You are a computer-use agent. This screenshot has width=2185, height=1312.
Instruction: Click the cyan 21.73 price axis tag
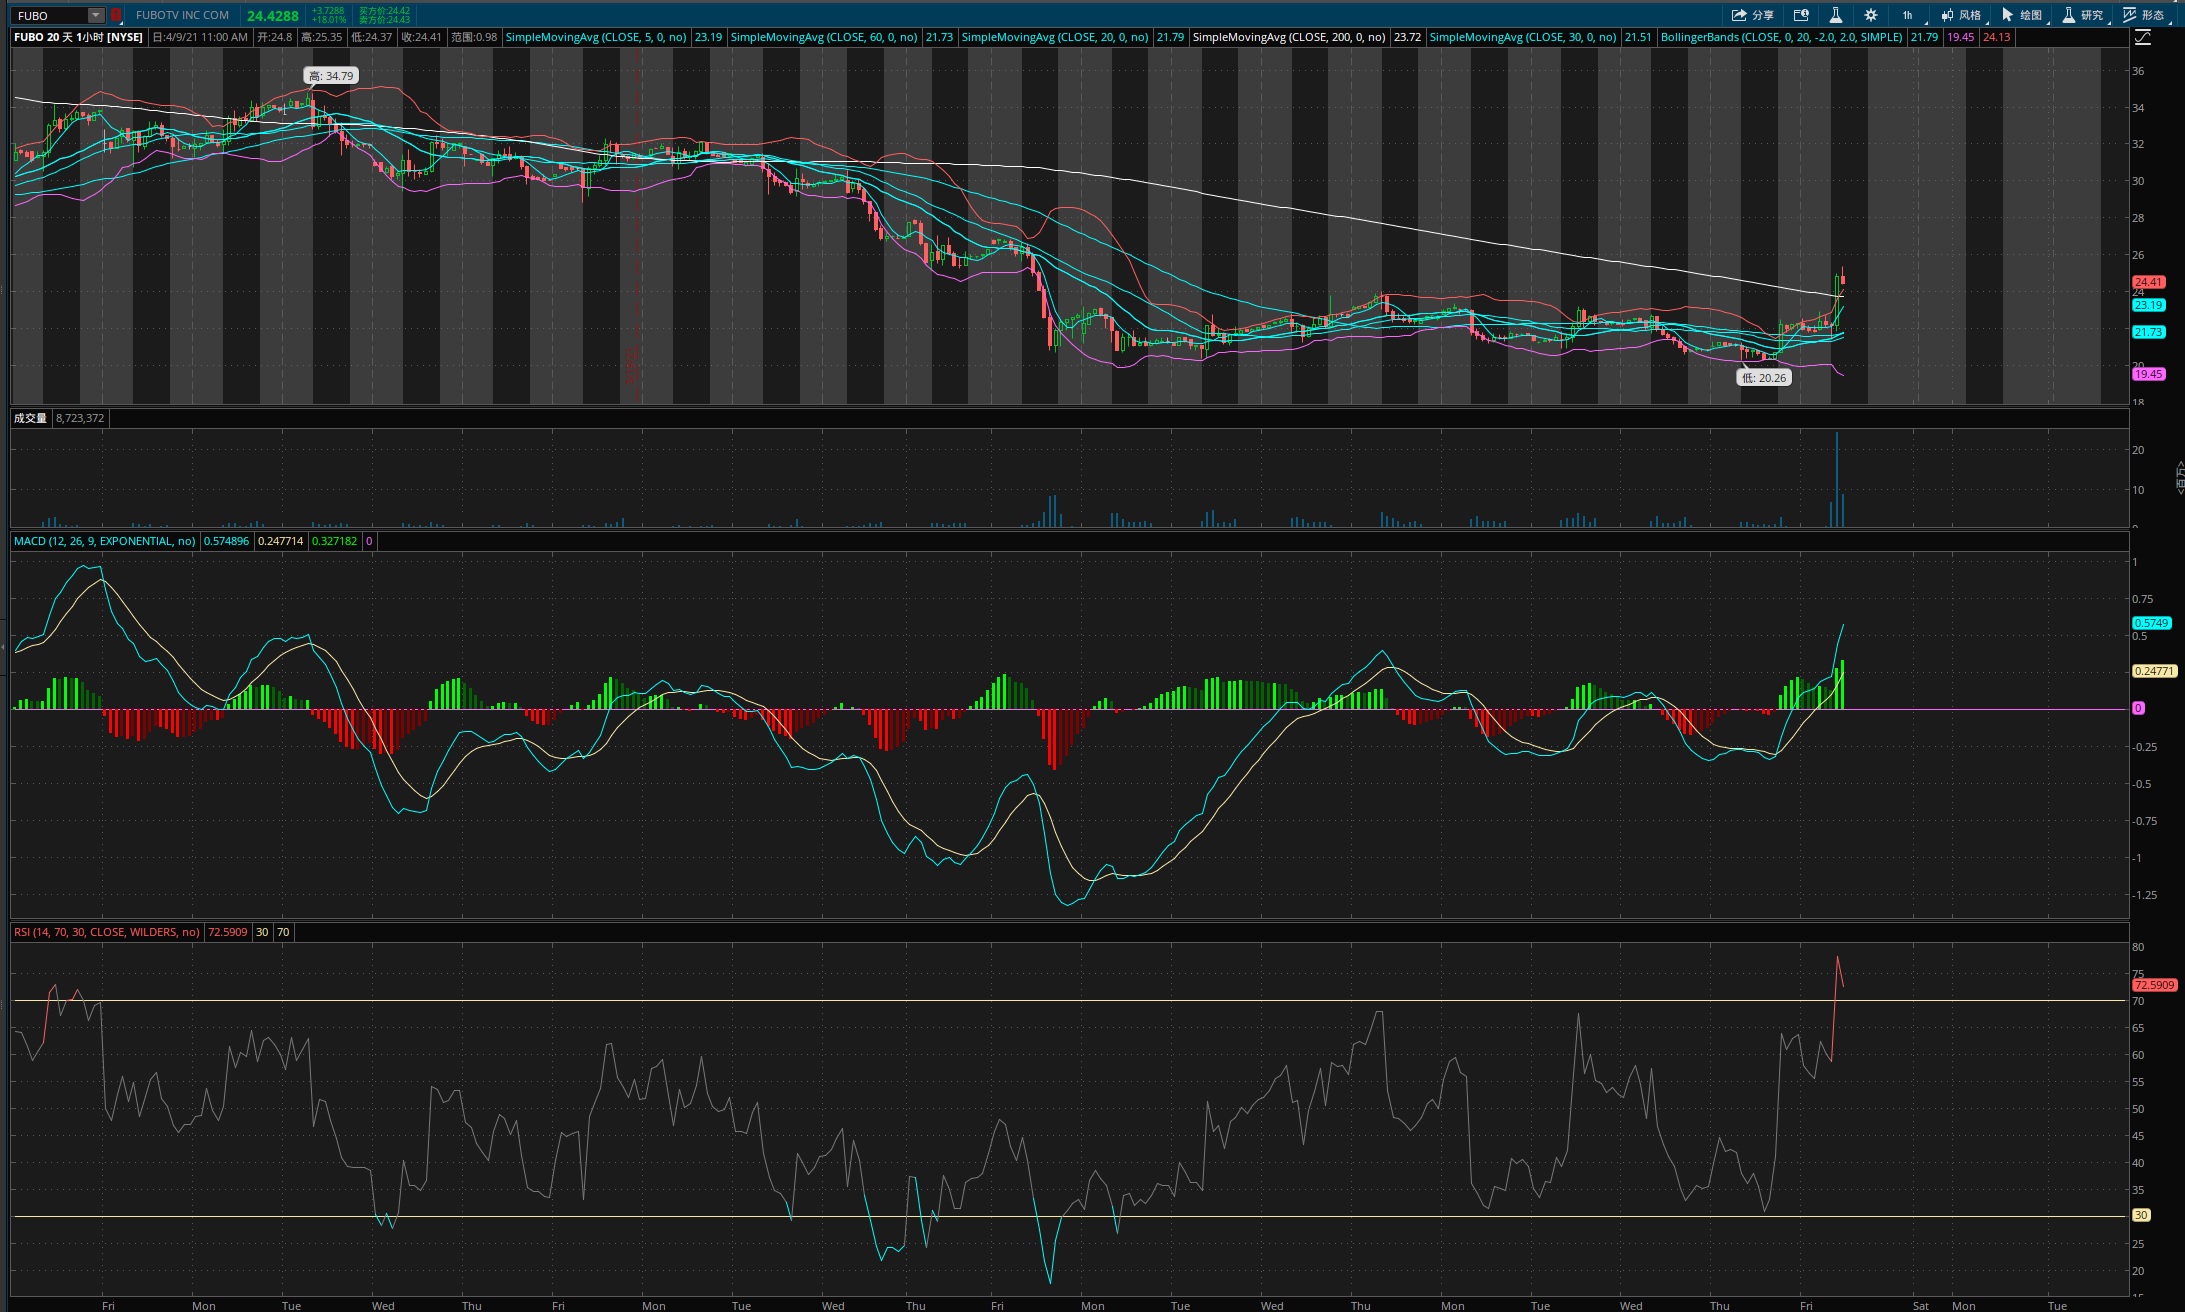(2149, 332)
